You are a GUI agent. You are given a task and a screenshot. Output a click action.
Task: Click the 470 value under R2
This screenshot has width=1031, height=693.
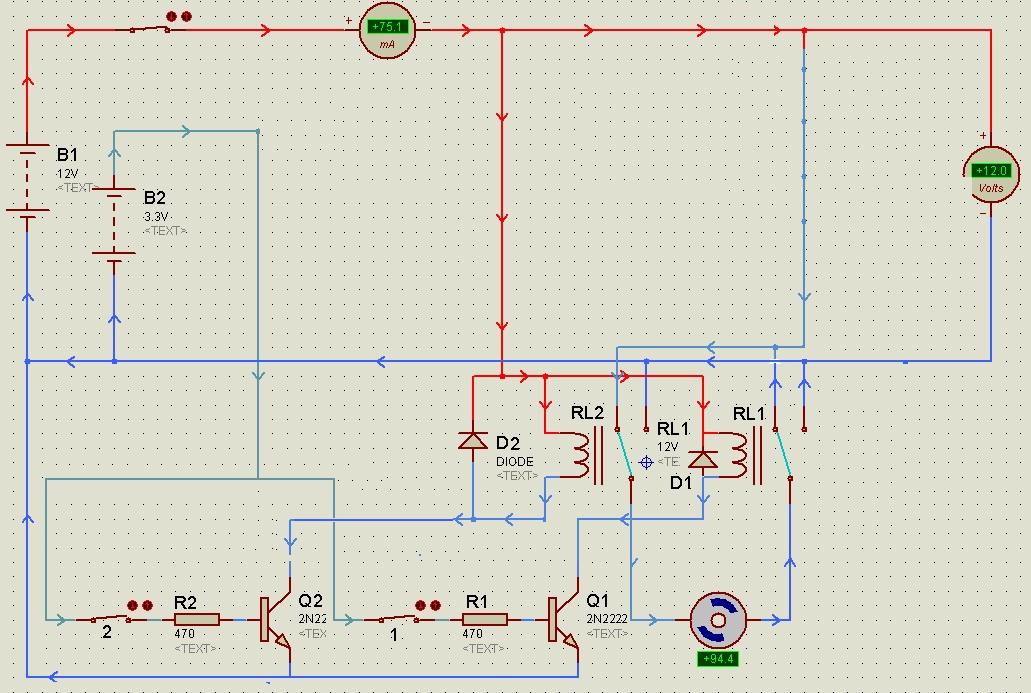tap(185, 634)
